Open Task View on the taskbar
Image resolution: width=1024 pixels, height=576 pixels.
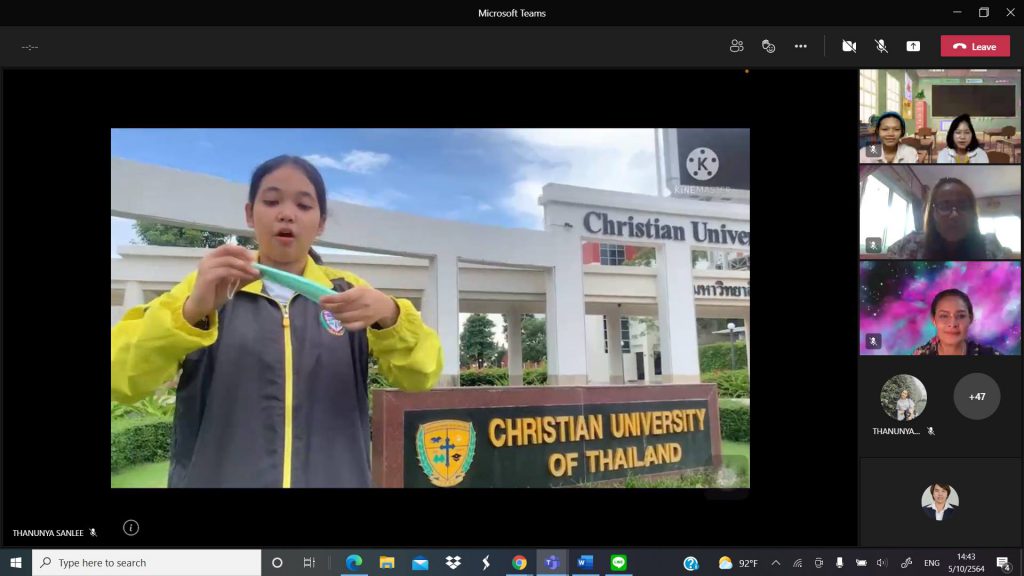pyautogui.click(x=309, y=562)
